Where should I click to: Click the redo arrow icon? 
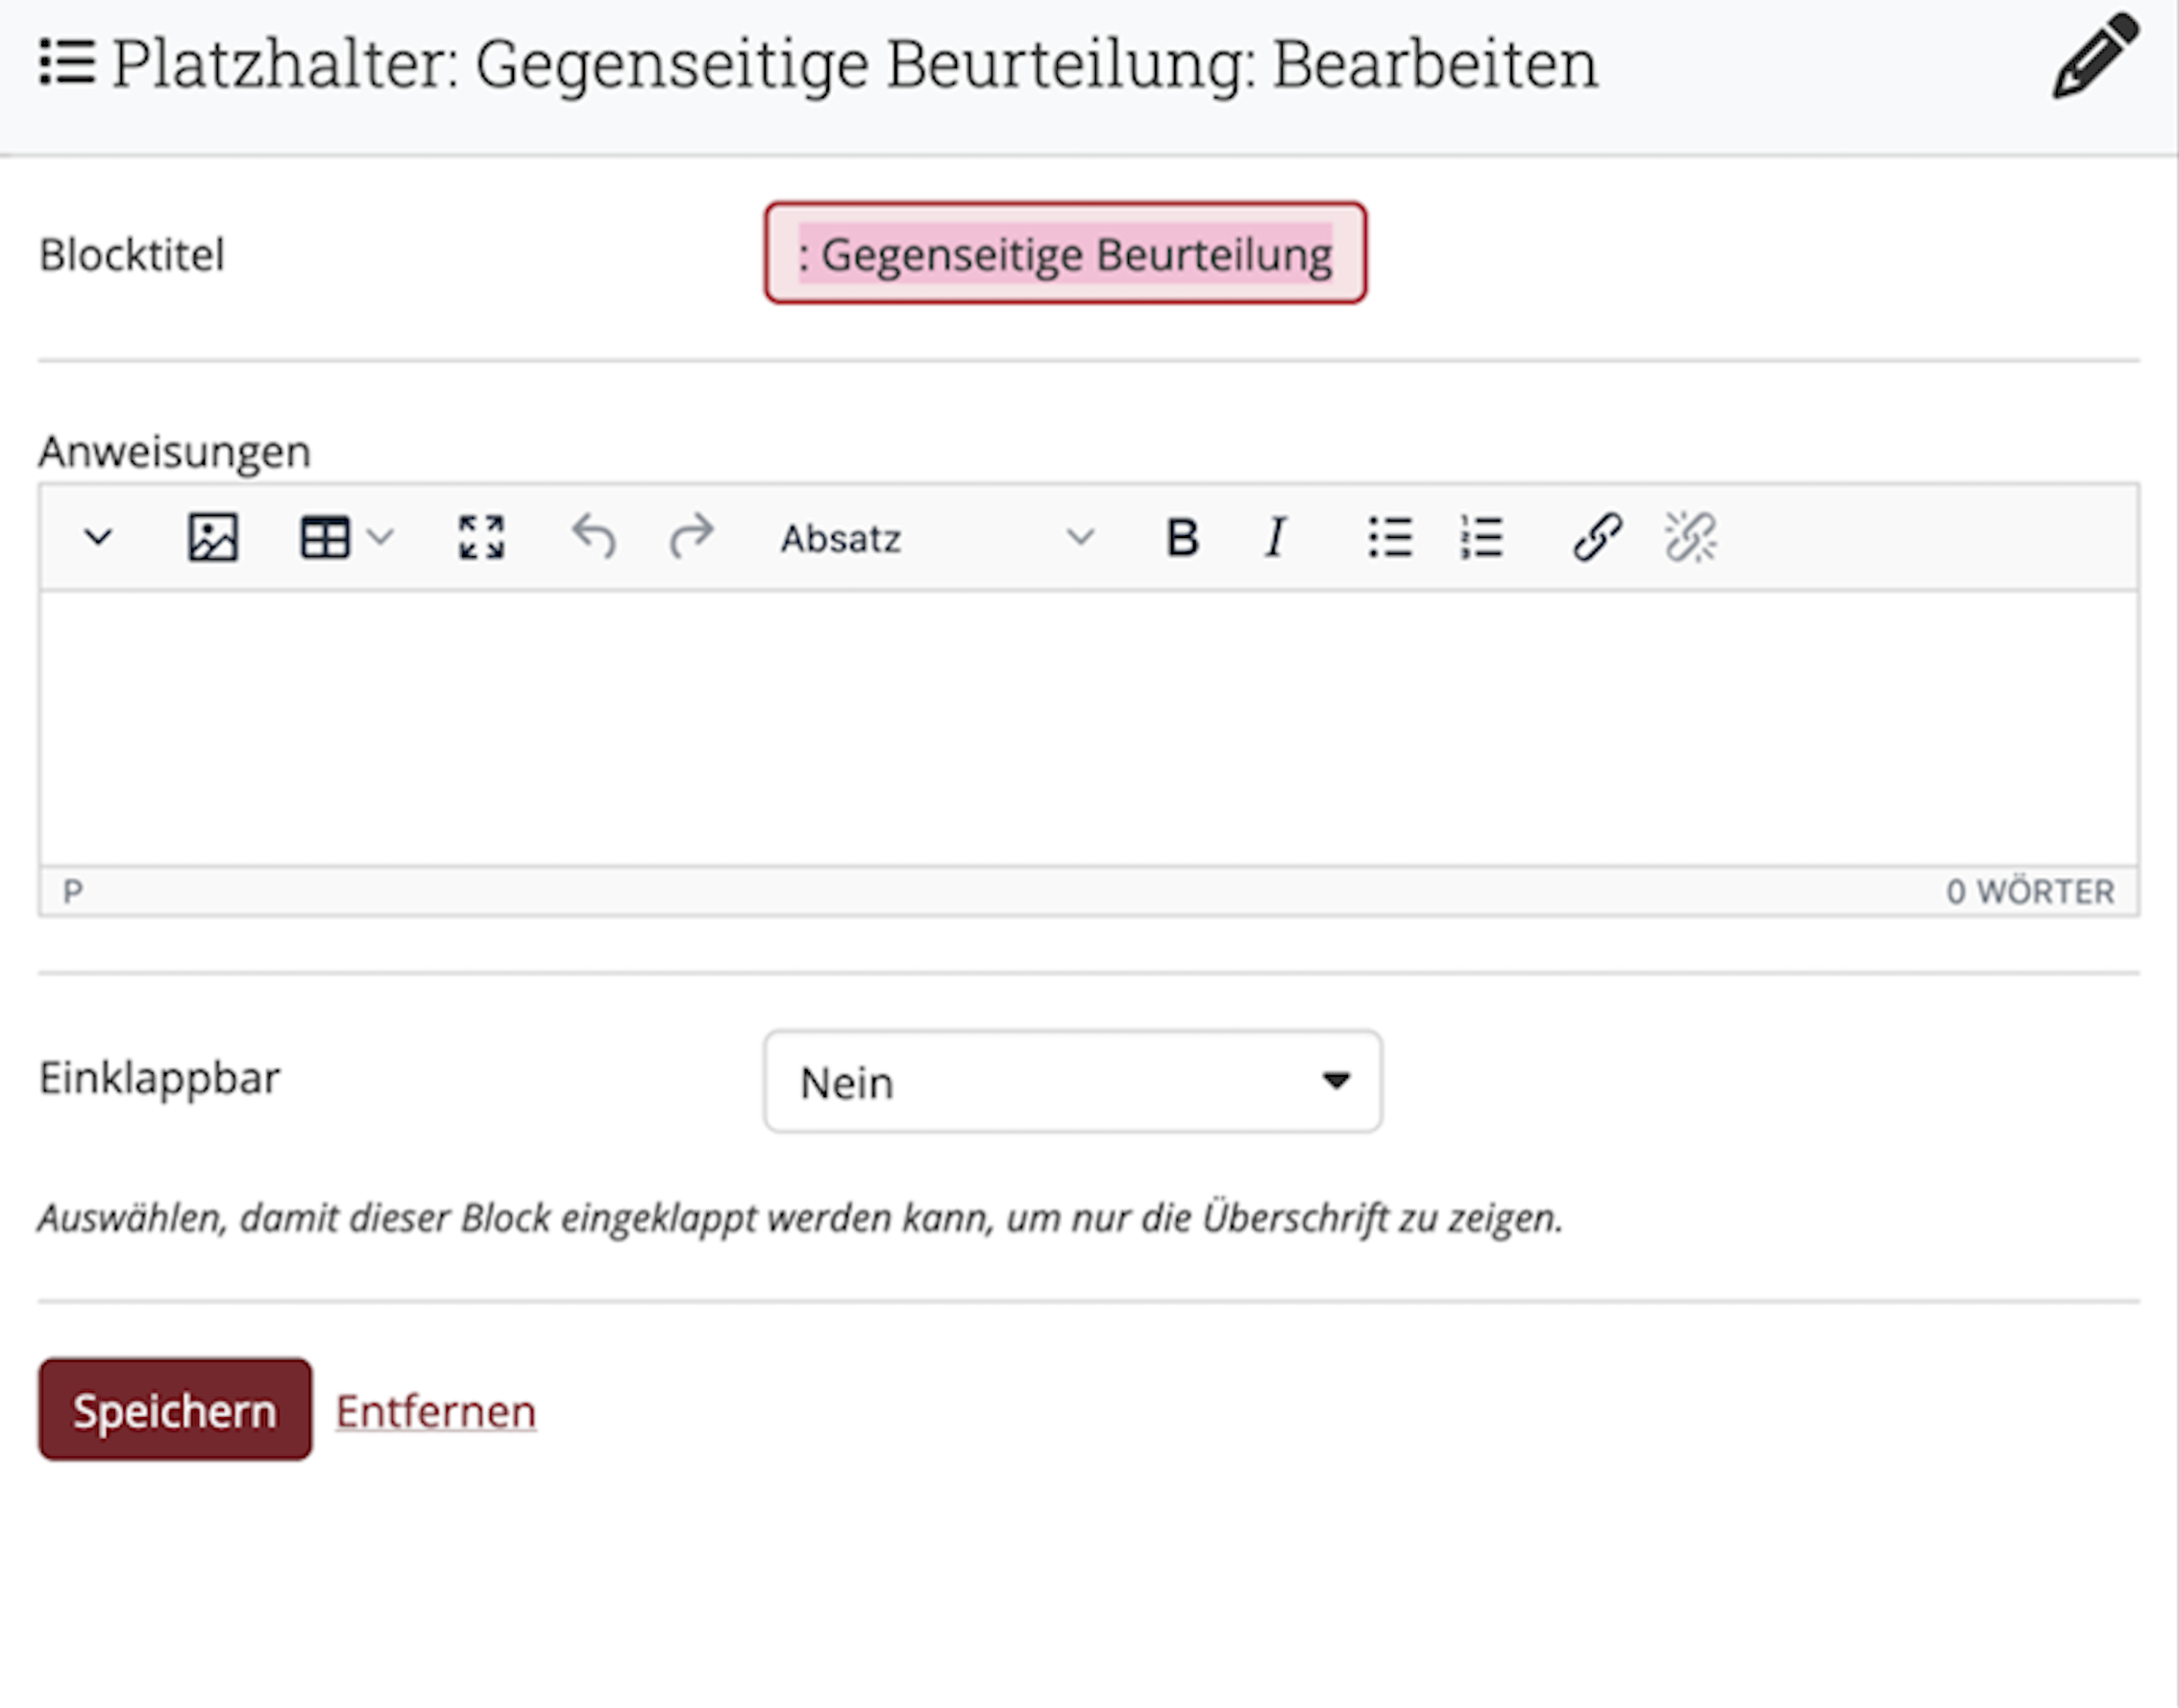coord(691,537)
